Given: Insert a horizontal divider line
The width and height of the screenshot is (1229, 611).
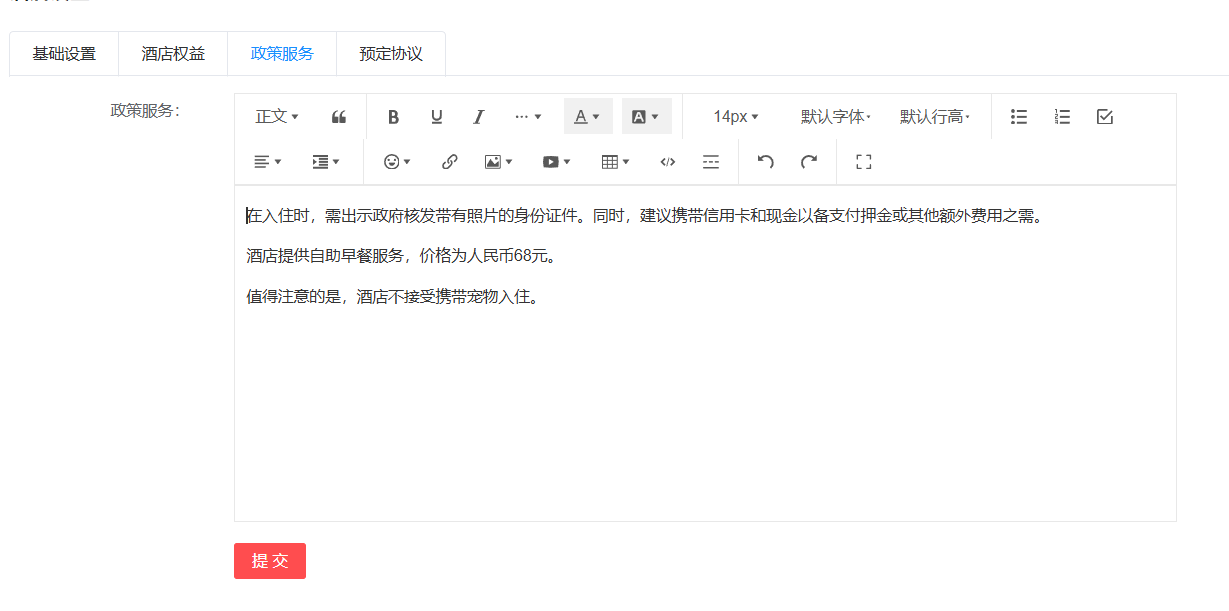Looking at the screenshot, I should tap(711, 162).
